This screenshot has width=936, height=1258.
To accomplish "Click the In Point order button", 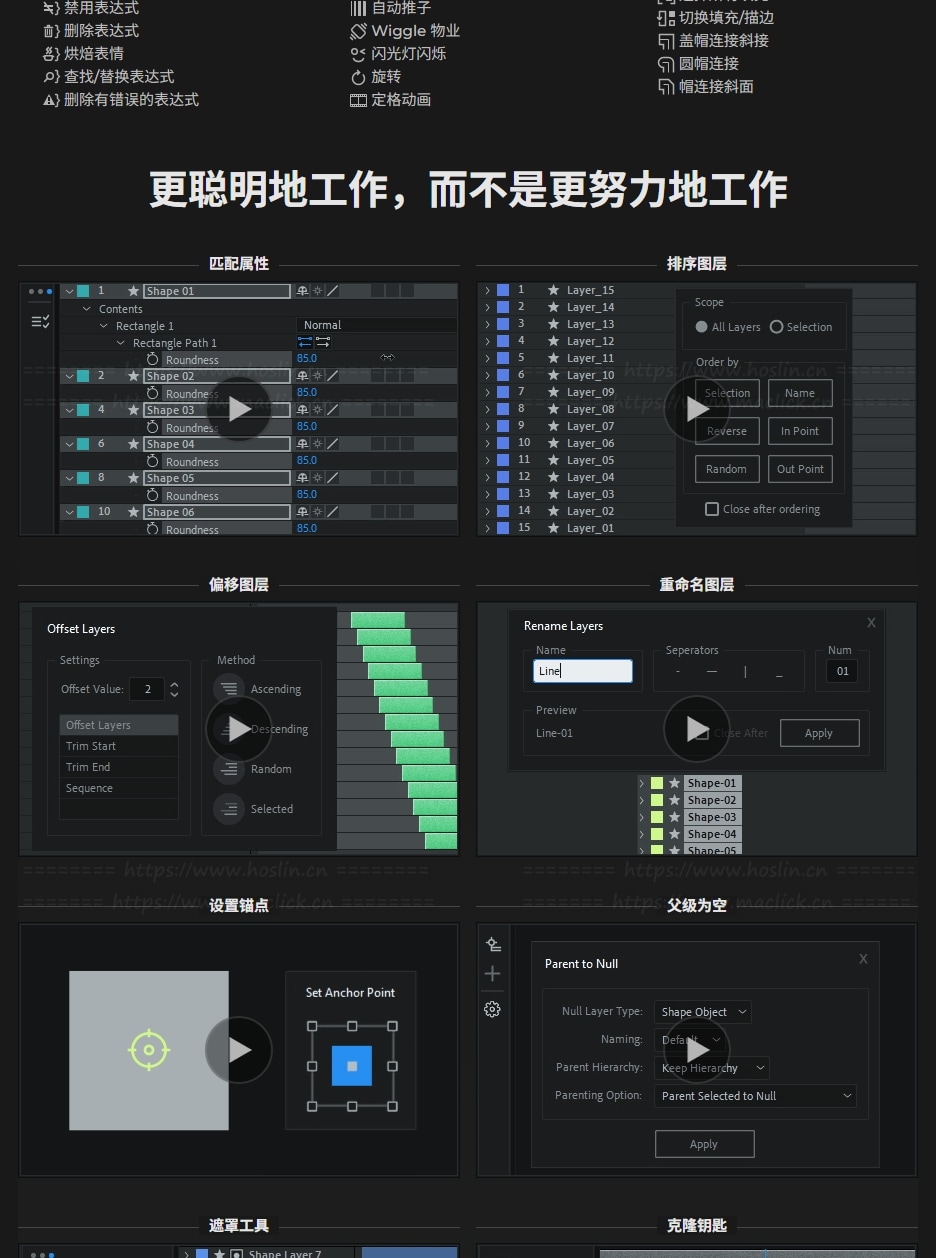I will [800, 431].
